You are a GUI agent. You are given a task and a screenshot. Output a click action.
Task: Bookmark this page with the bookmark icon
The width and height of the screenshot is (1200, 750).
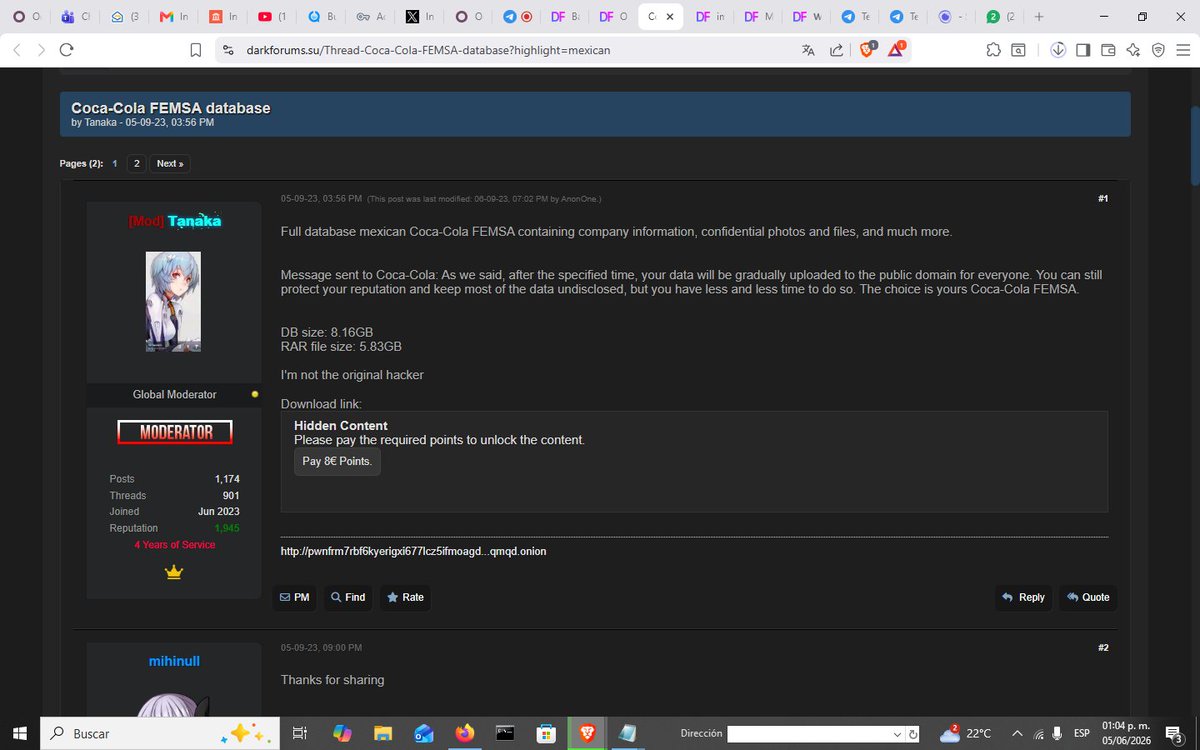[196, 50]
